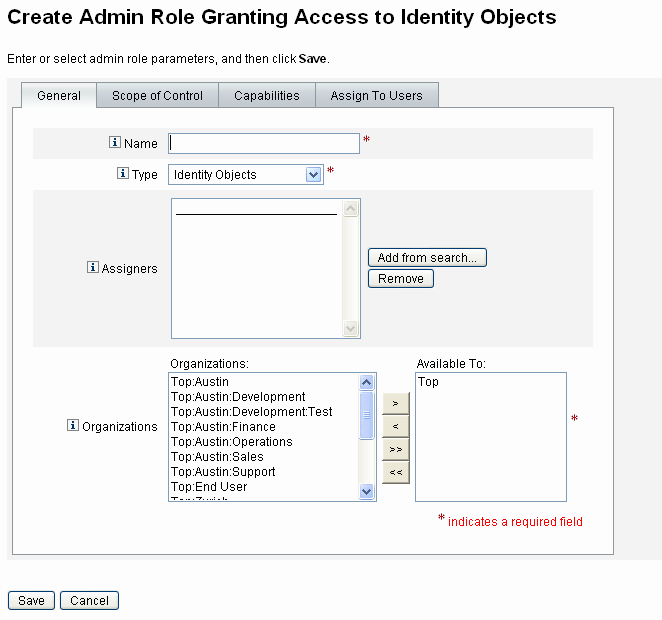Click the Add from search button
Image resolution: width=662 pixels, height=620 pixels.
(x=427, y=257)
